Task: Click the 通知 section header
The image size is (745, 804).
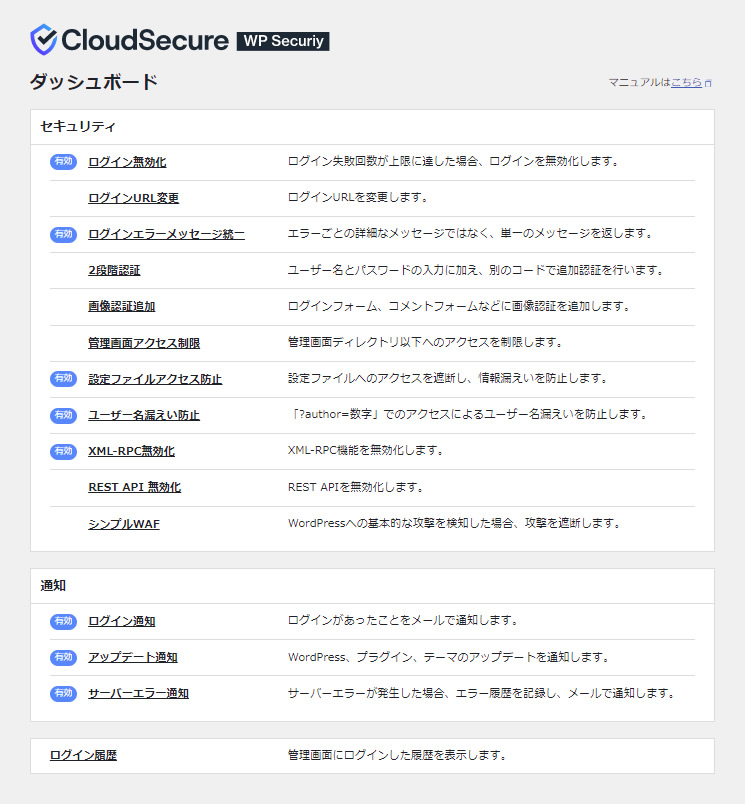Action: 53,586
